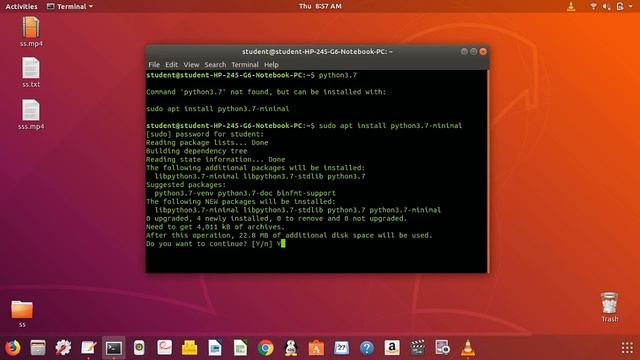The height and width of the screenshot is (360, 640).
Task: Open Activities overview
Action: pos(21,7)
